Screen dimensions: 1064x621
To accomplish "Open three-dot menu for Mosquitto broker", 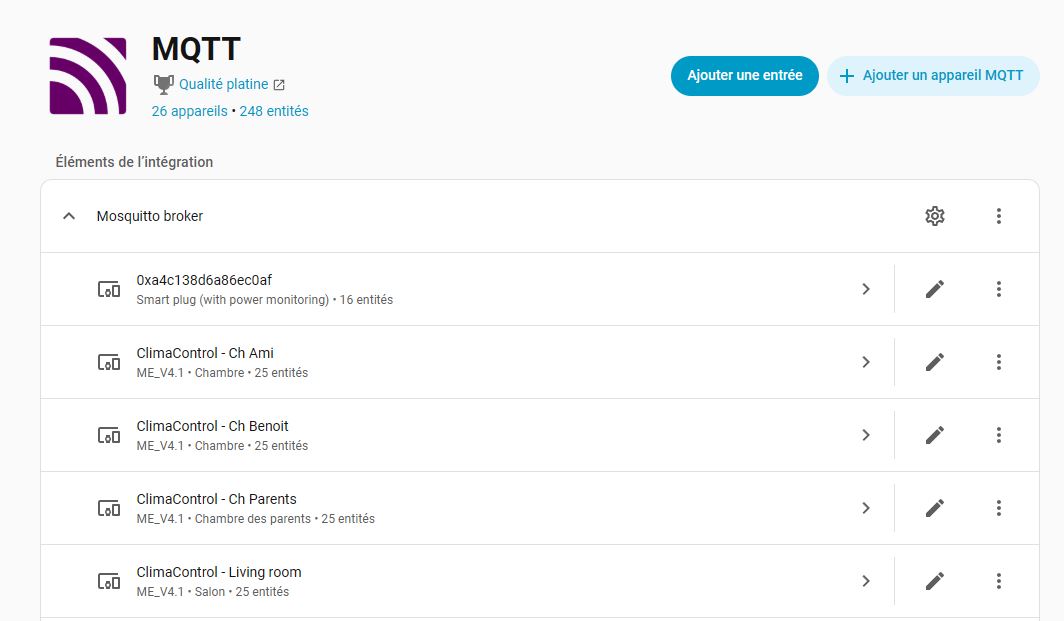I will tap(998, 216).
